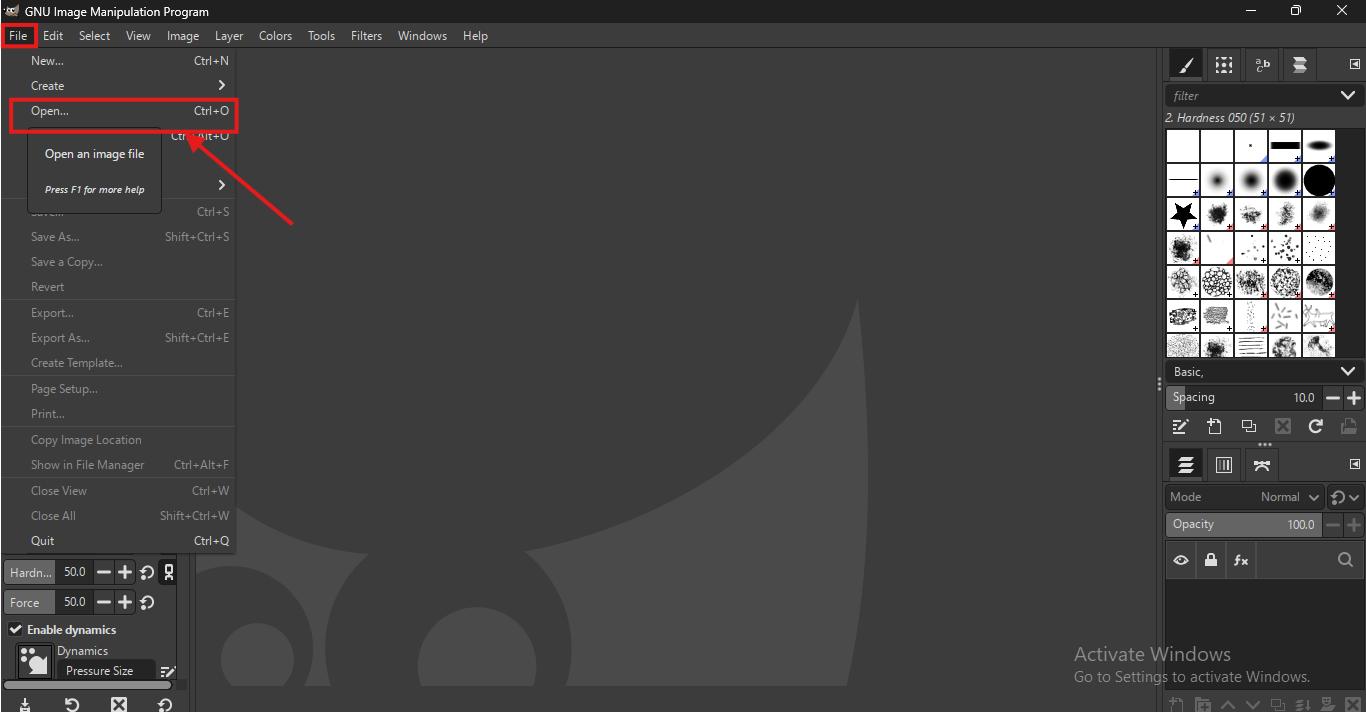The width and height of the screenshot is (1366, 712).
Task: Toggle the layer lock header icon
Action: (1211, 560)
